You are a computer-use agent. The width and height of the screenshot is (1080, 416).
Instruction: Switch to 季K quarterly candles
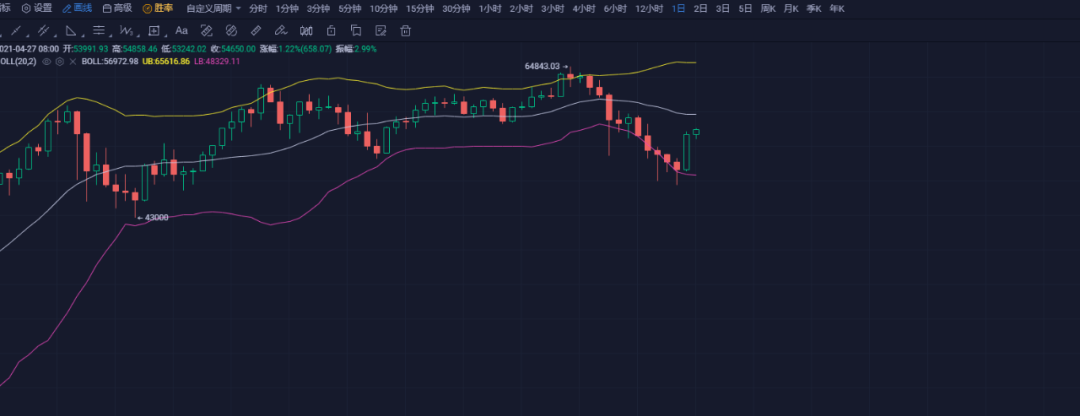(x=813, y=8)
